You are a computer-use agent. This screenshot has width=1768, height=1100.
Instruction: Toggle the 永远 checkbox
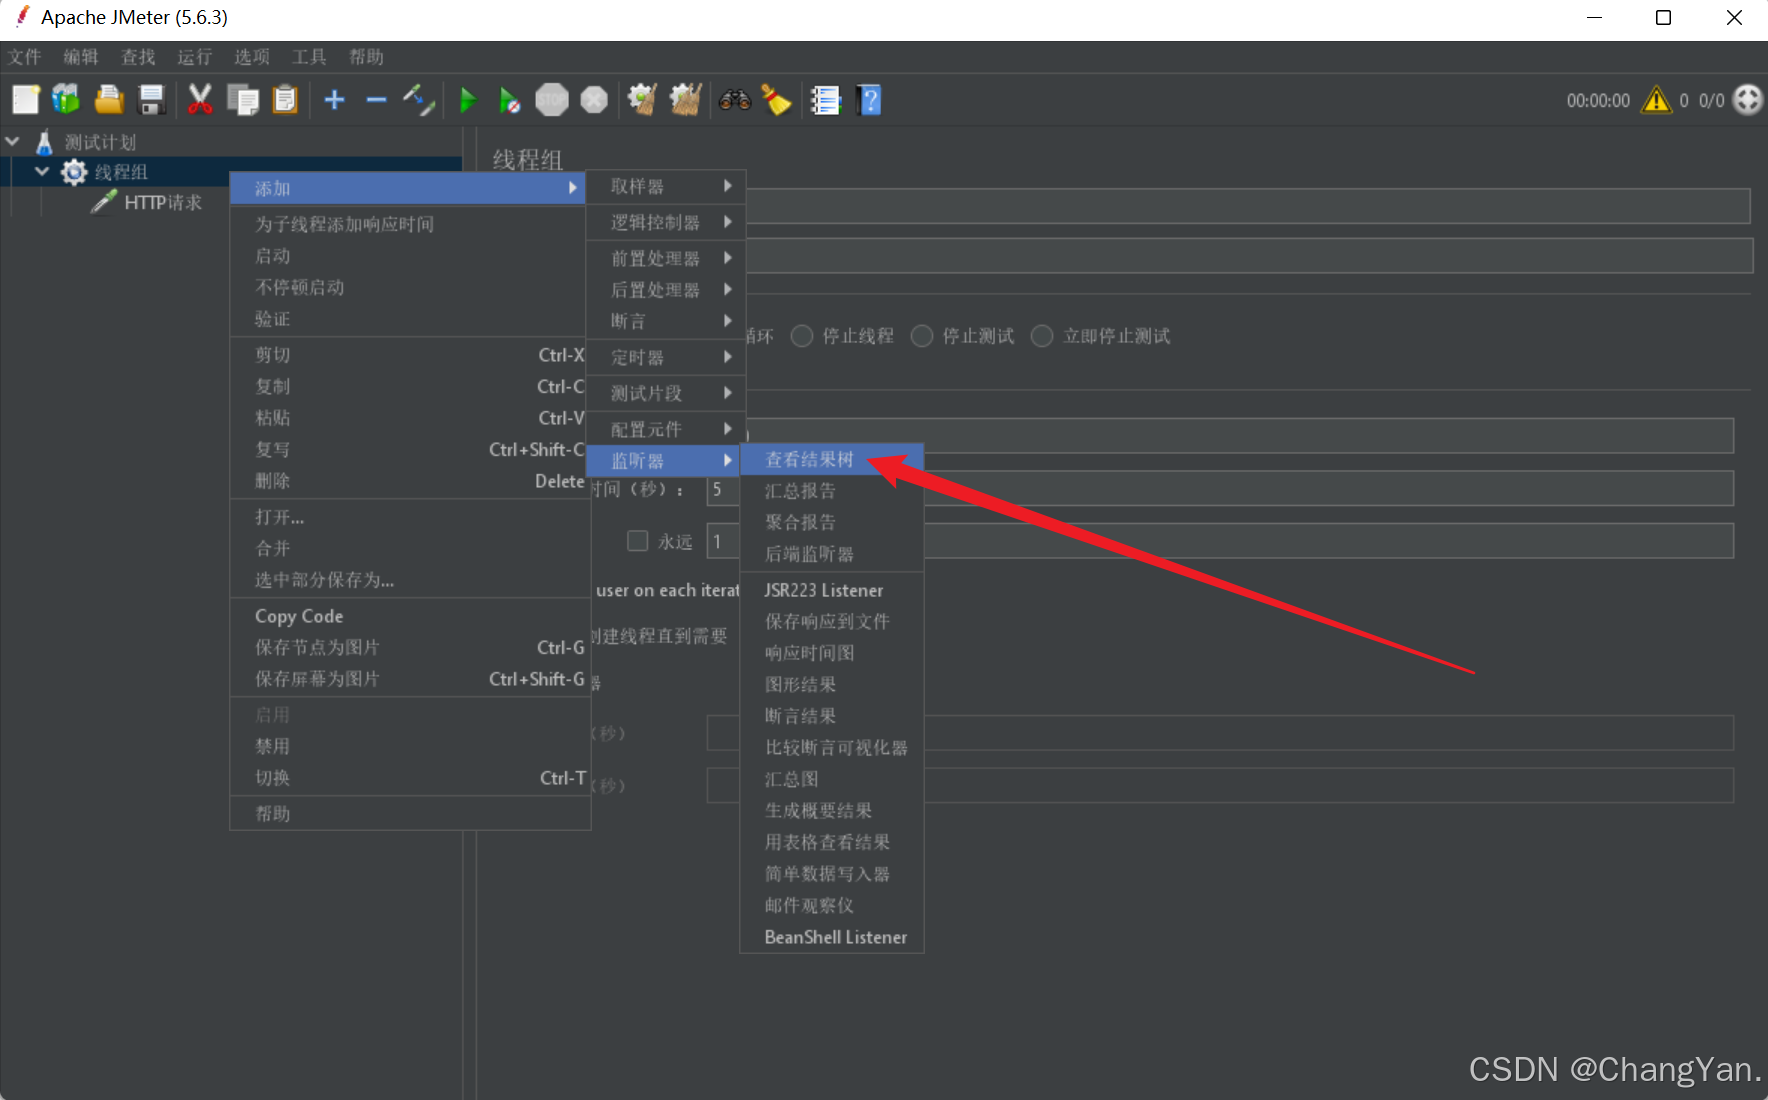click(x=637, y=541)
